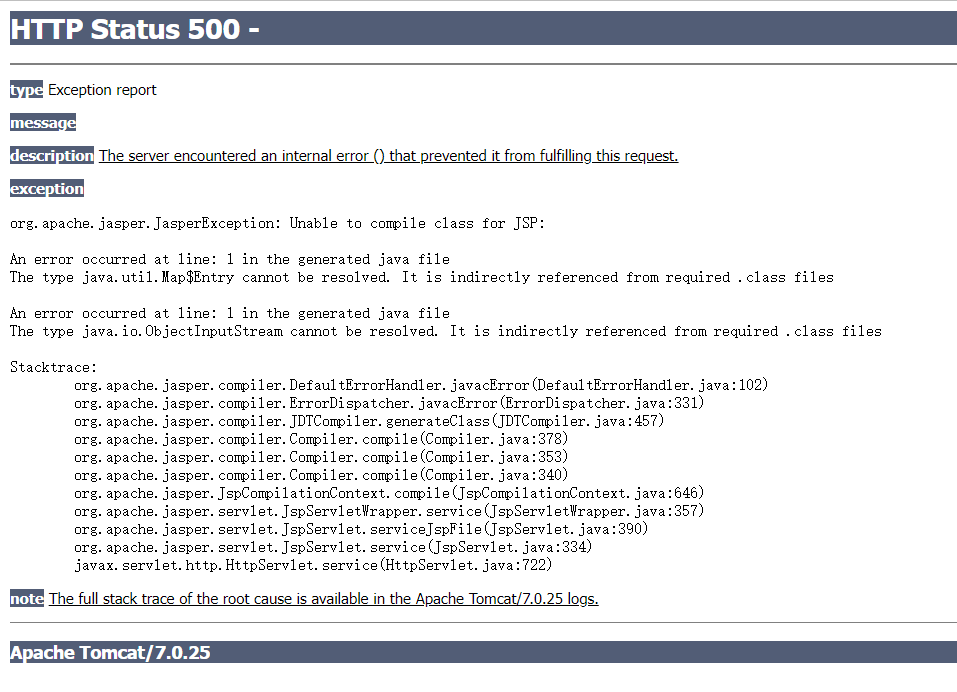Click the 'JasperException: Unable to compile class' line
Image resolution: width=957 pixels, height=692 pixels.
coord(277,223)
